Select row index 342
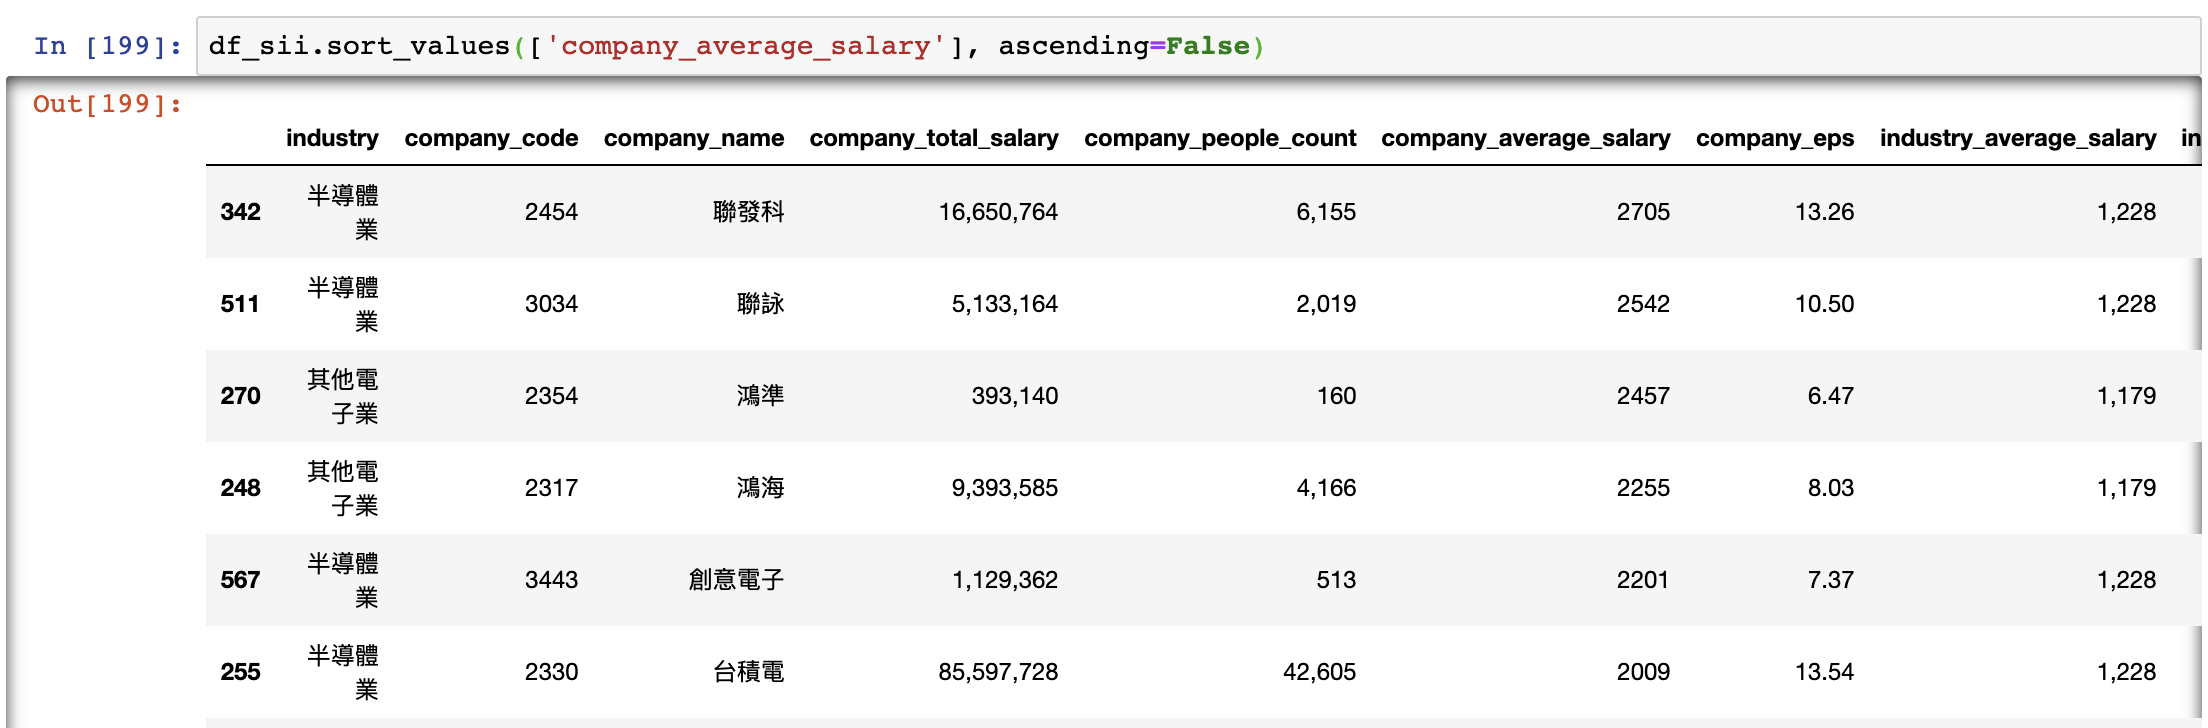 240,212
